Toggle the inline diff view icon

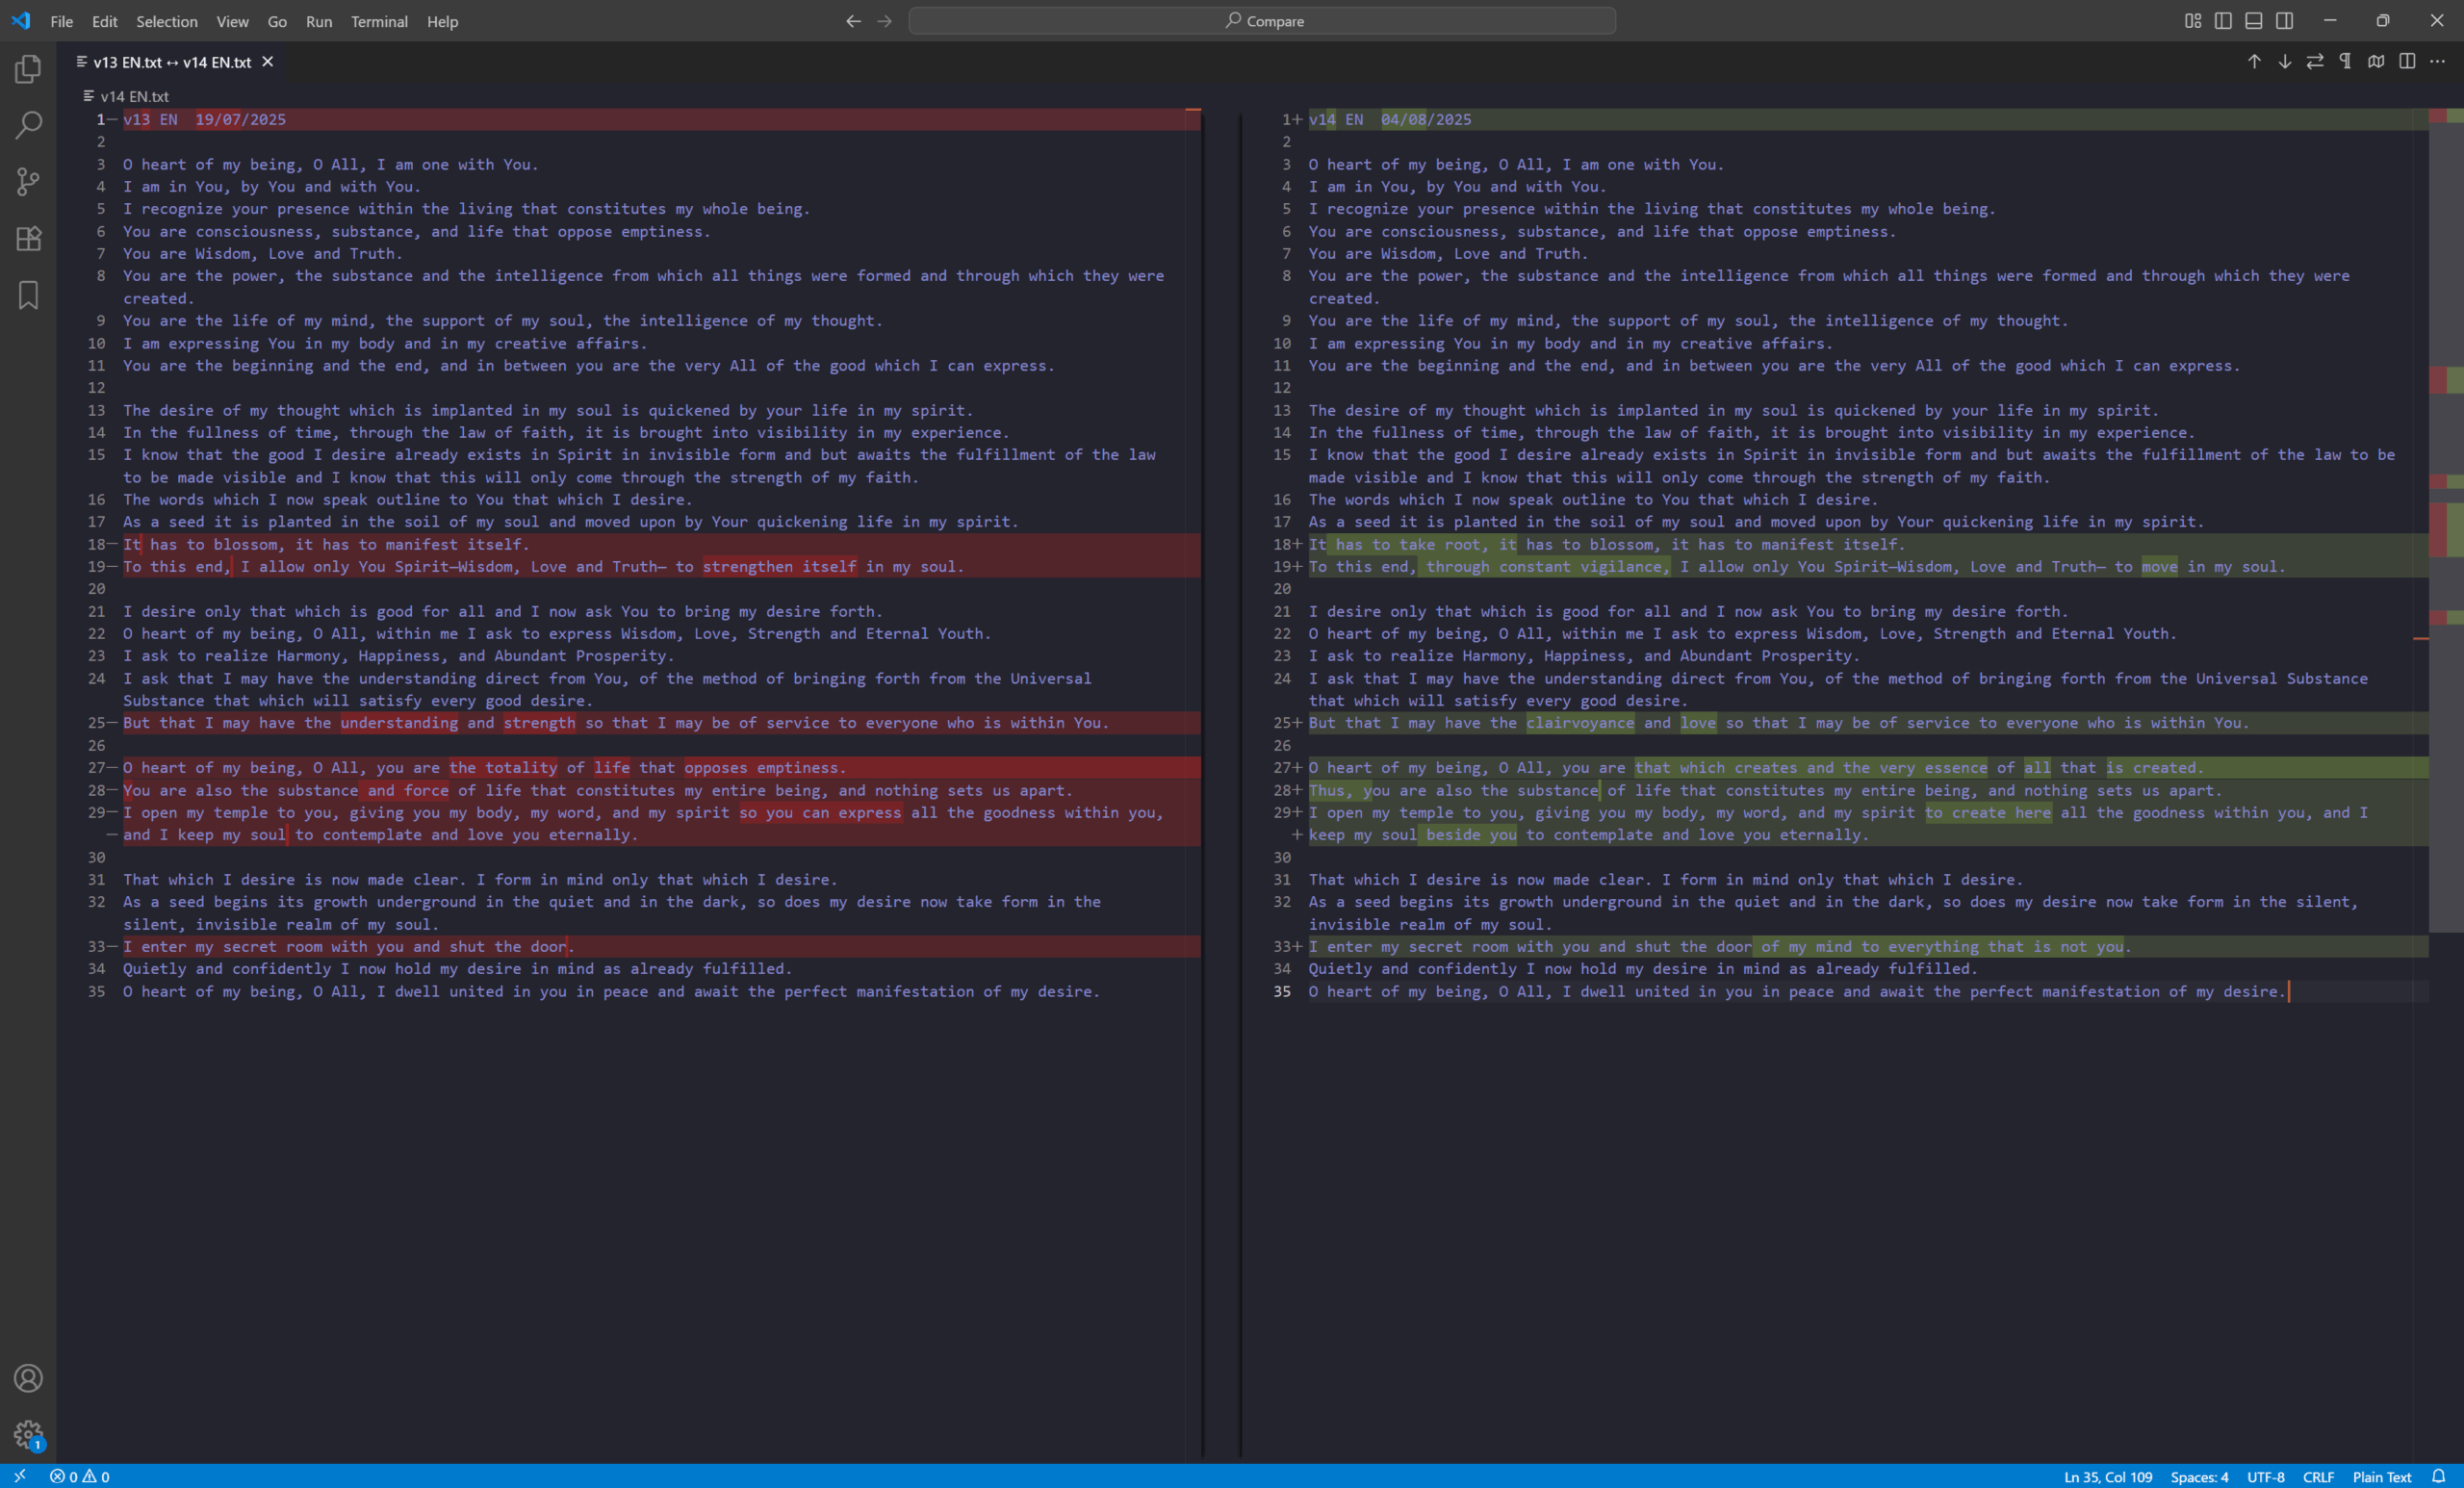2407,62
